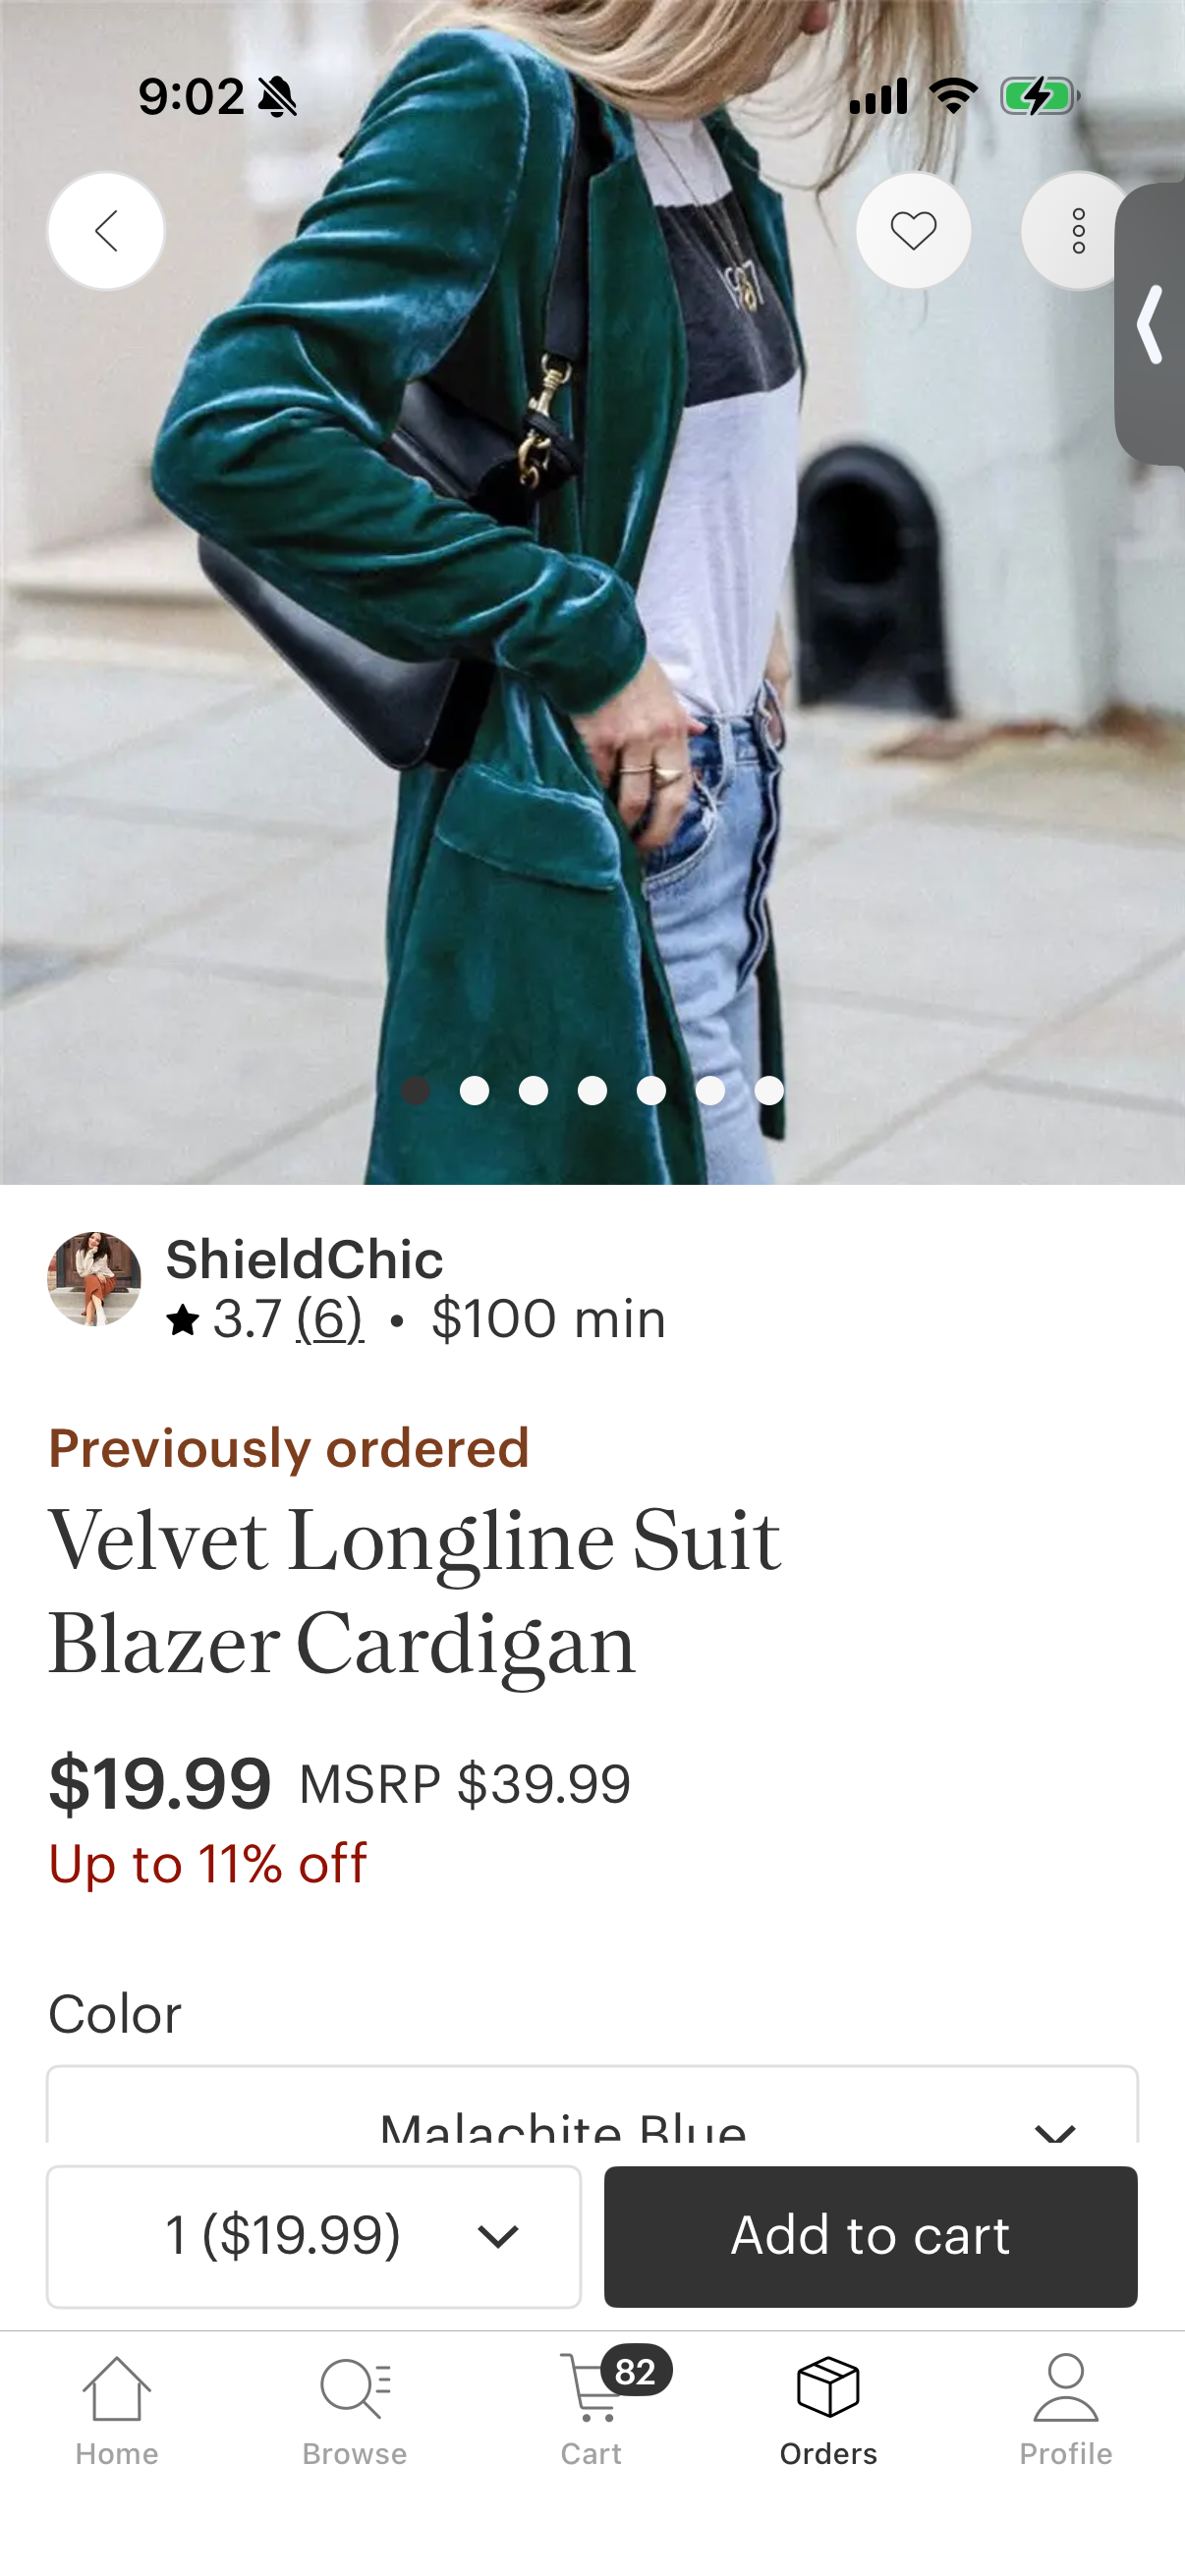Jump to second product image dot
The height and width of the screenshot is (2576, 1185).
point(474,1090)
